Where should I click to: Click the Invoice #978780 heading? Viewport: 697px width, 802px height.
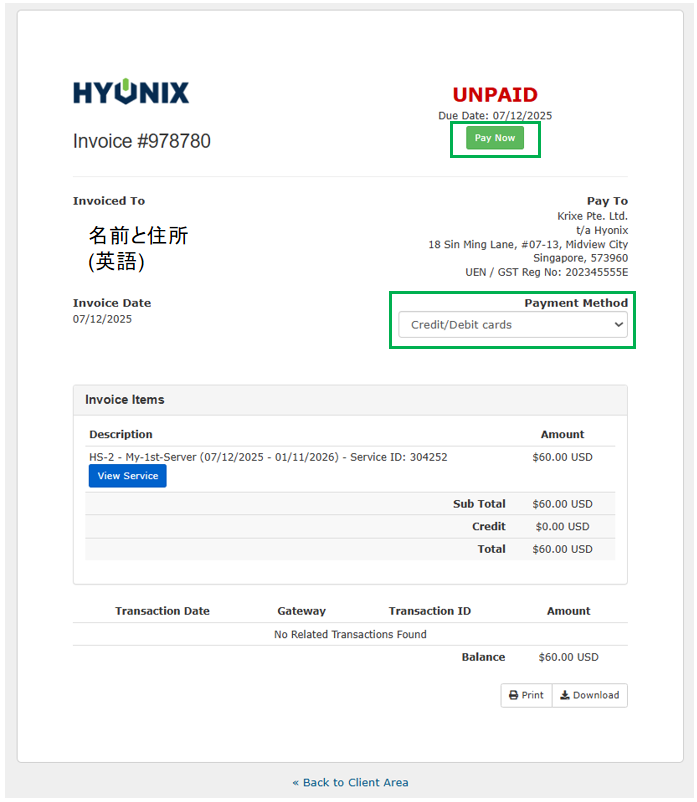[x=142, y=141]
